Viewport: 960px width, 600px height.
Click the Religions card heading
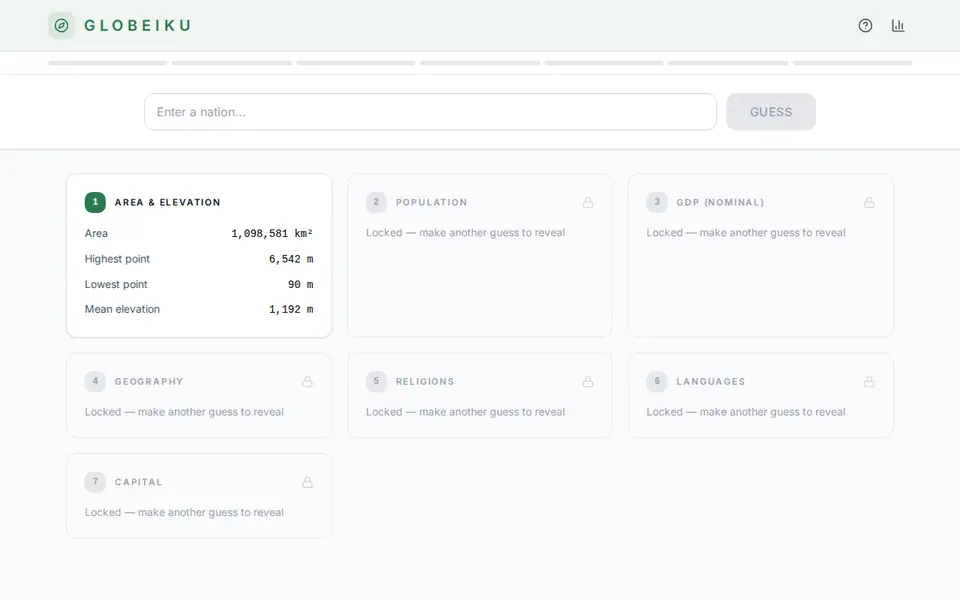pyautogui.click(x=425, y=382)
